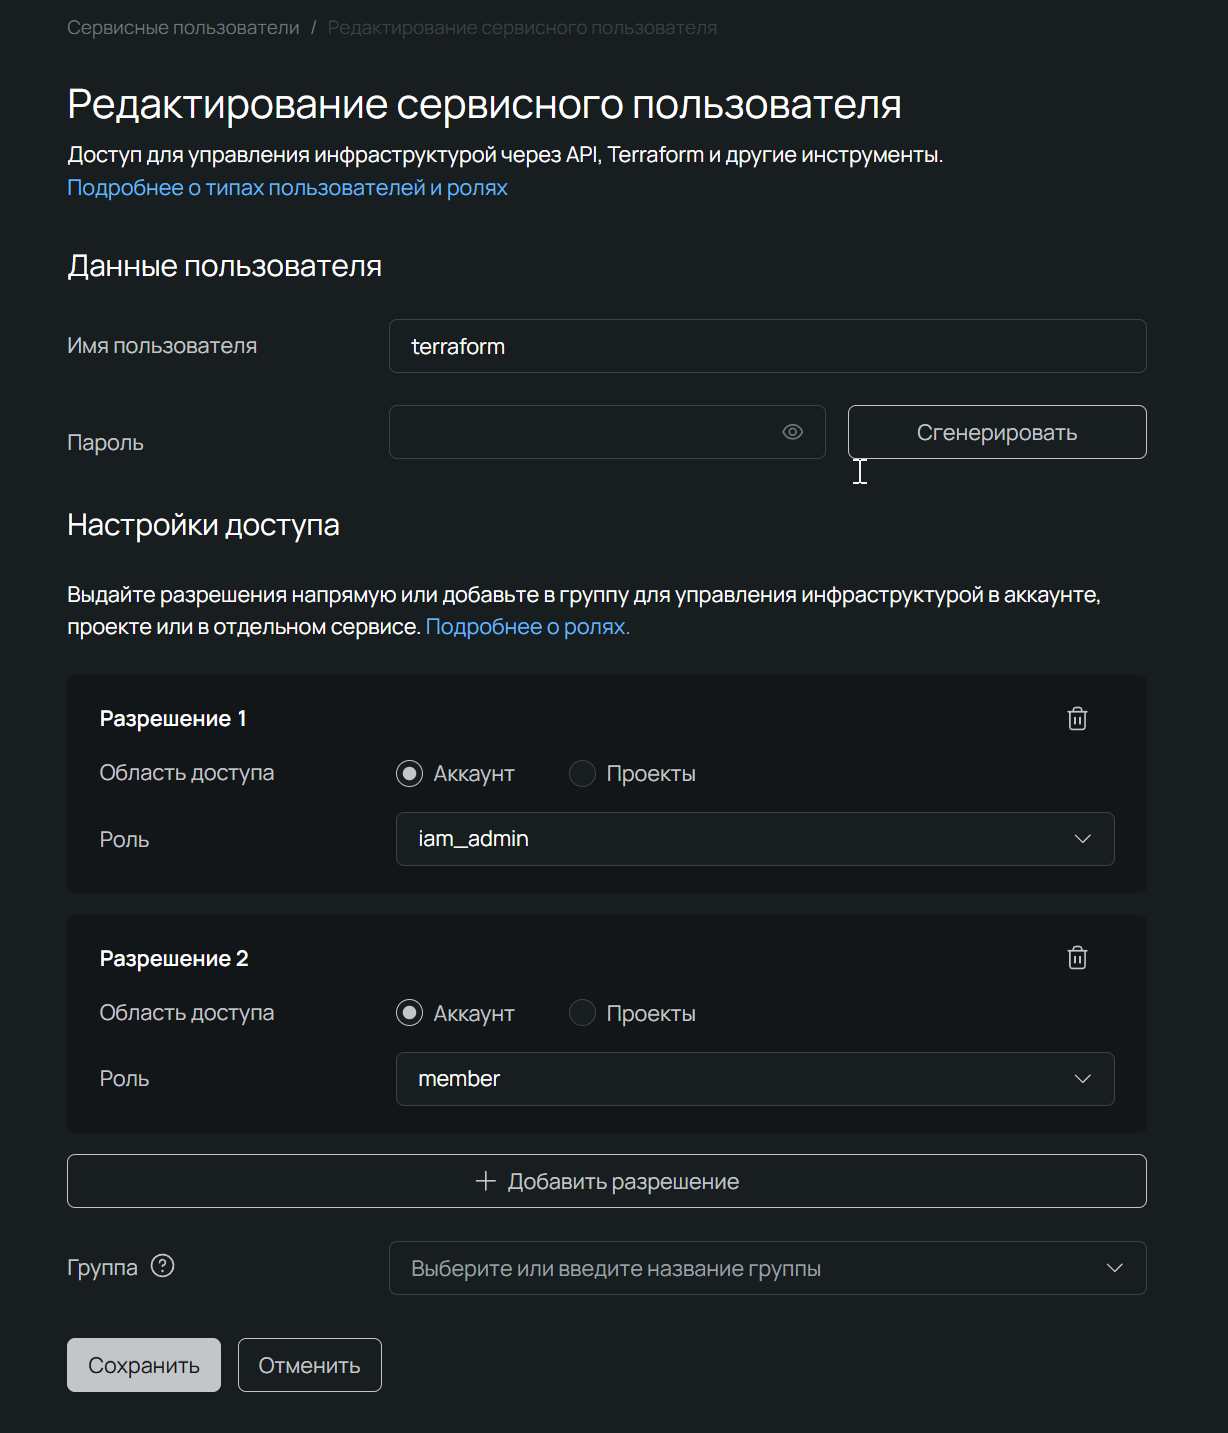The height and width of the screenshot is (1433, 1228).
Task: Toggle password visibility with the eye icon
Action: [792, 432]
